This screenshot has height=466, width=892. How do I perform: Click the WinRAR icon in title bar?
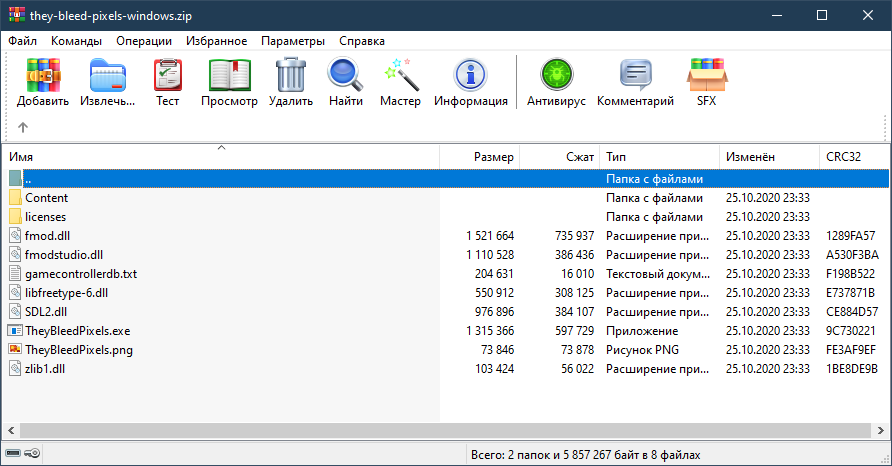point(16,15)
